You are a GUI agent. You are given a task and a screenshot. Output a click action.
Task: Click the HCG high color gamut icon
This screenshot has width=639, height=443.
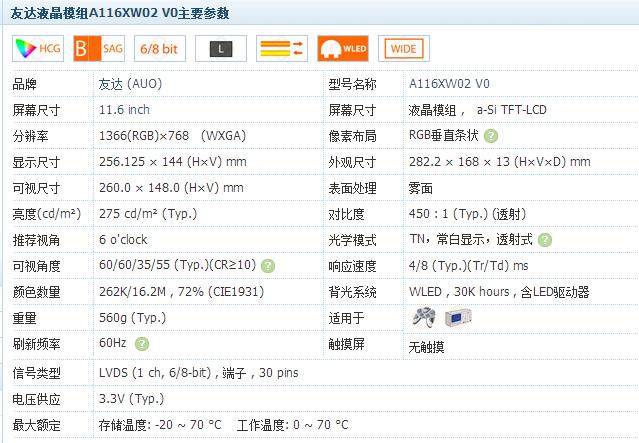tap(38, 48)
